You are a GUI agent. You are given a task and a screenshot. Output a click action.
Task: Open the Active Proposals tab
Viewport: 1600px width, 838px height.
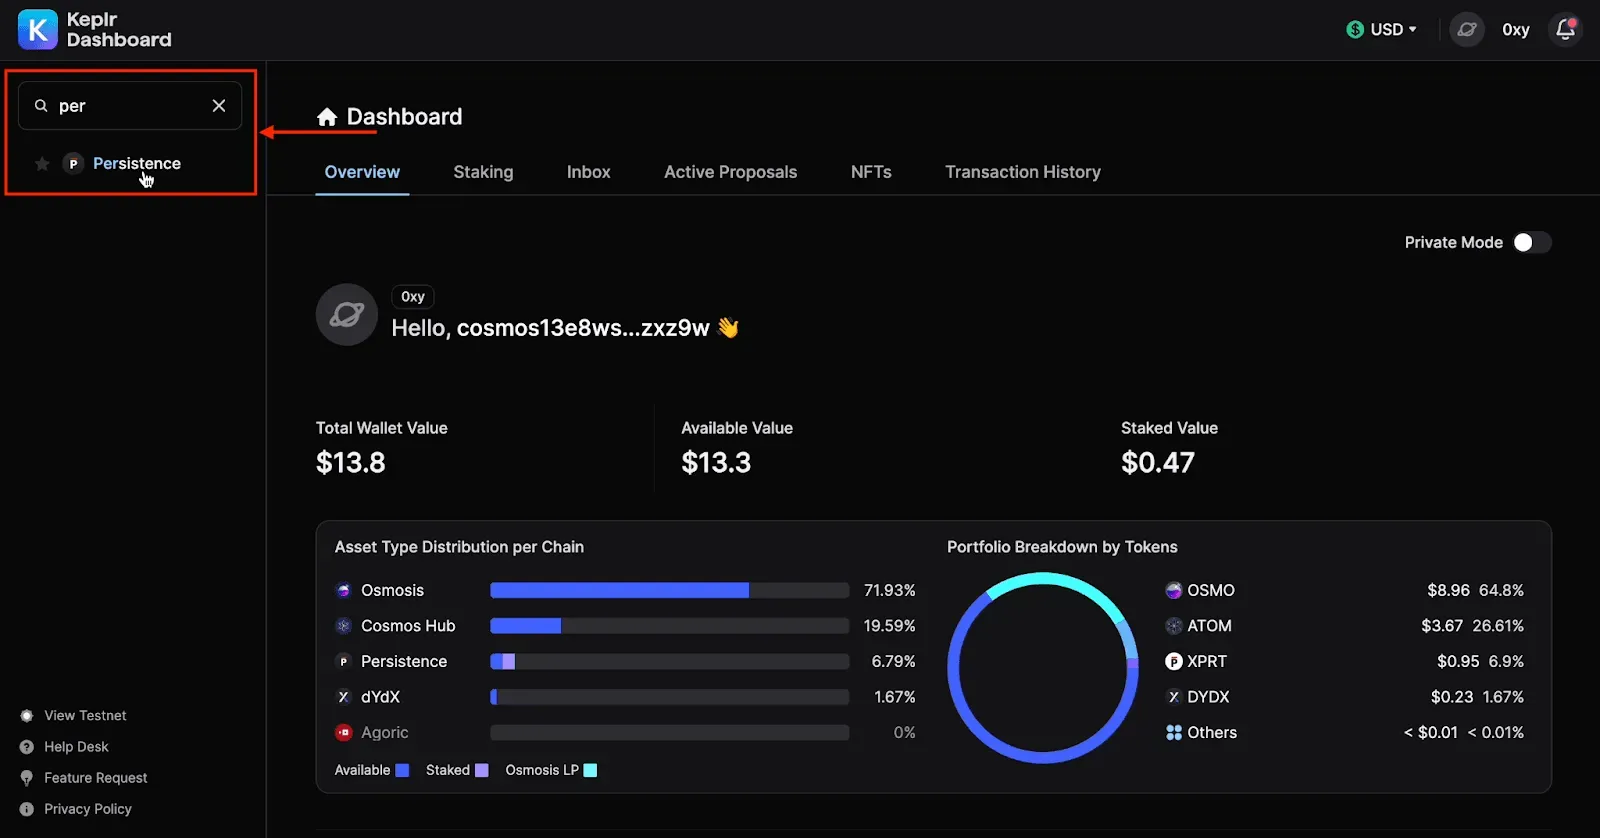pyautogui.click(x=731, y=172)
